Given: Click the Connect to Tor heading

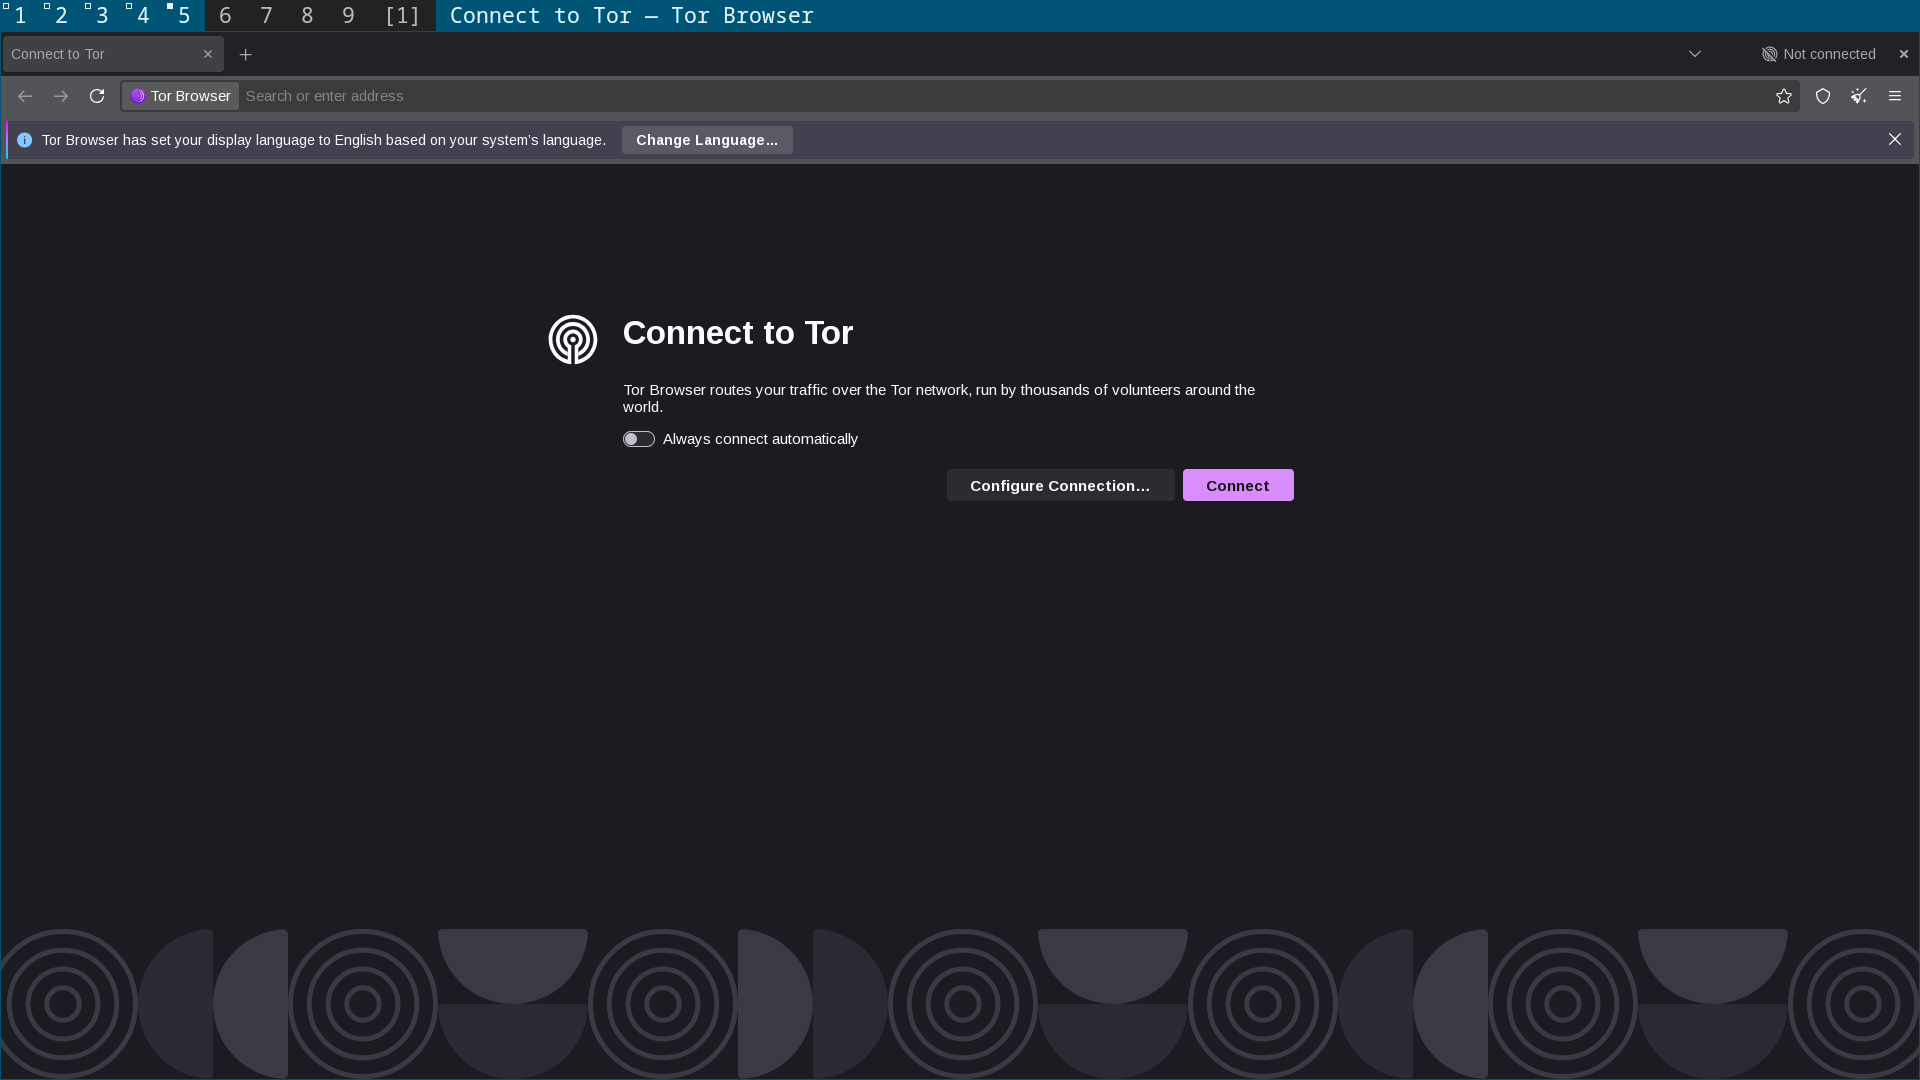Looking at the screenshot, I should tap(738, 333).
